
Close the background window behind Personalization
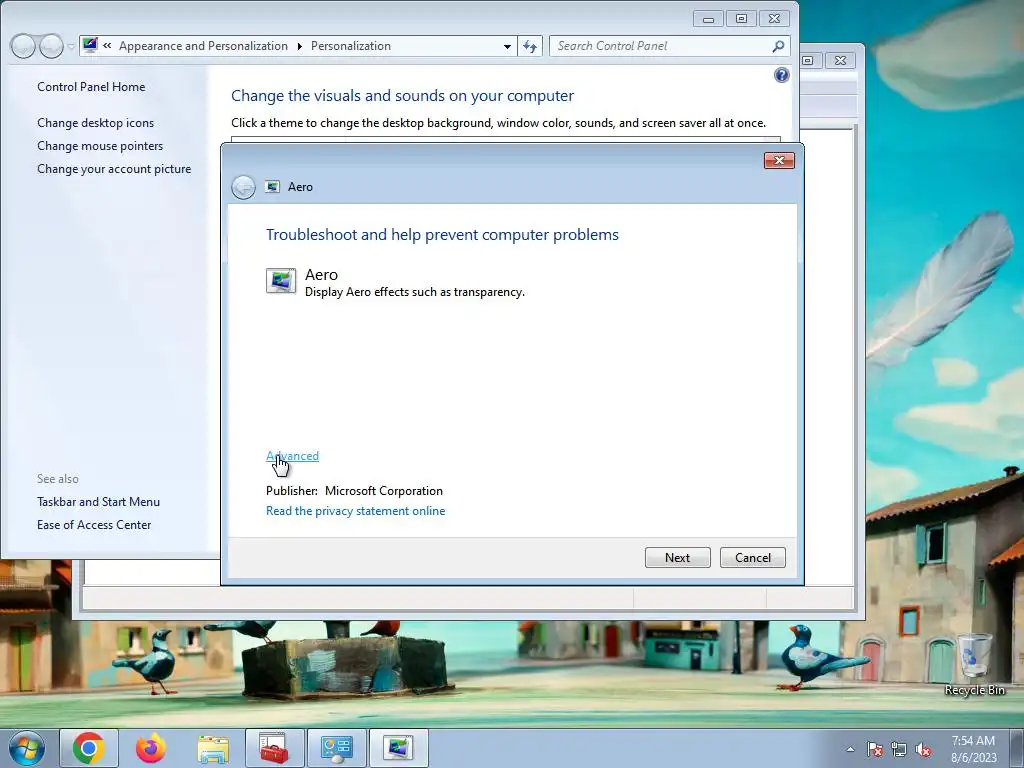pos(840,61)
